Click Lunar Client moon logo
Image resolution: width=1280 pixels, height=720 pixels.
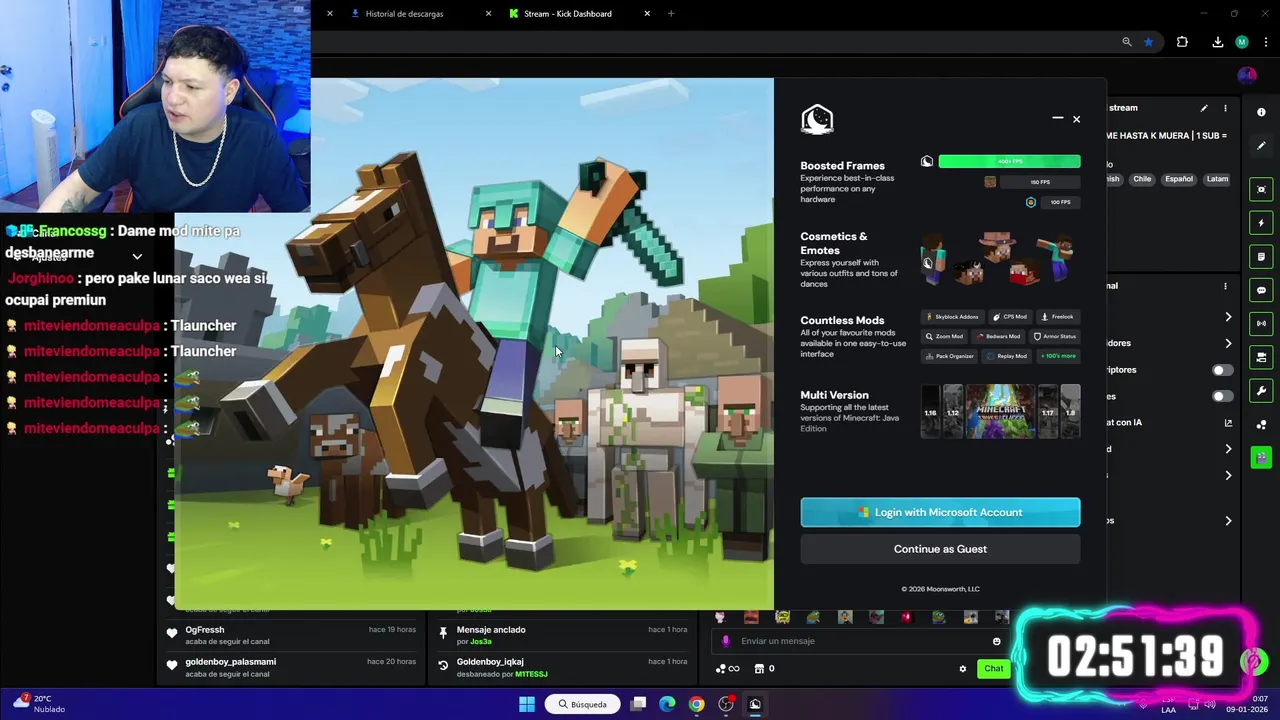(x=817, y=120)
